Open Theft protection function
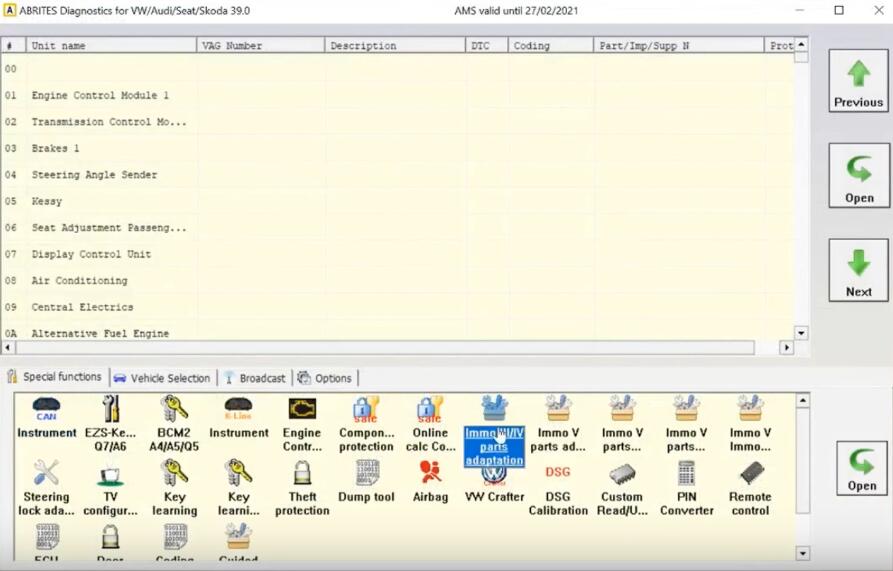893x571 pixels. pos(302,488)
